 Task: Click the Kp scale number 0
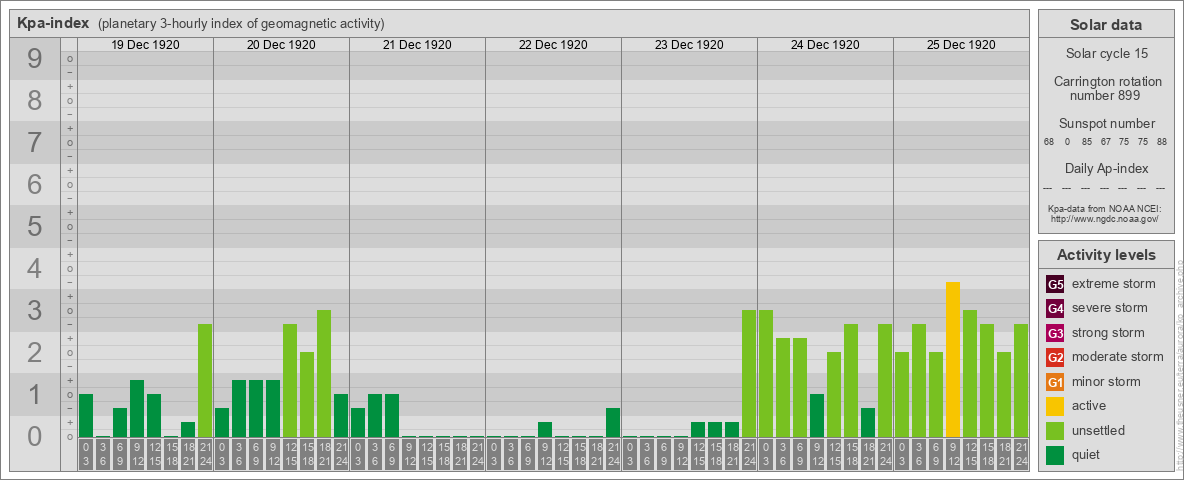tap(34, 436)
